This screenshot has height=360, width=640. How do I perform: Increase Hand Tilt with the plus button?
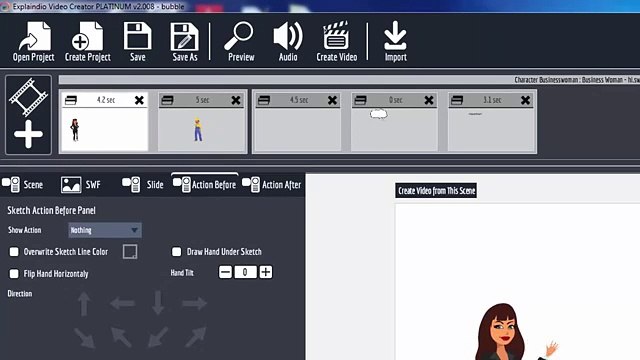pos(266,272)
